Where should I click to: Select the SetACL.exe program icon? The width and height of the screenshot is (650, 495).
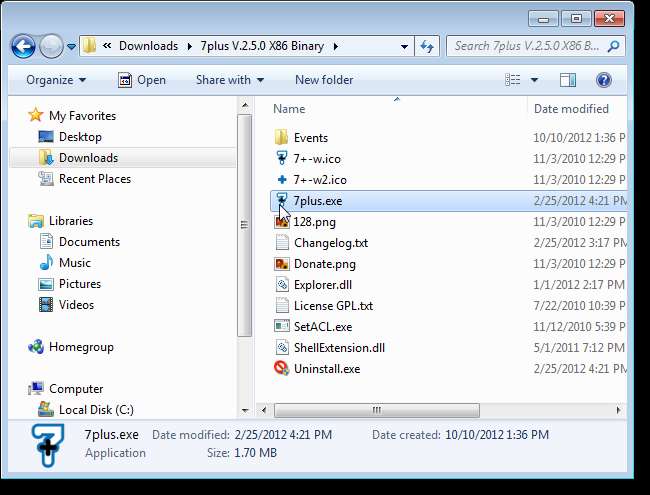click(281, 326)
